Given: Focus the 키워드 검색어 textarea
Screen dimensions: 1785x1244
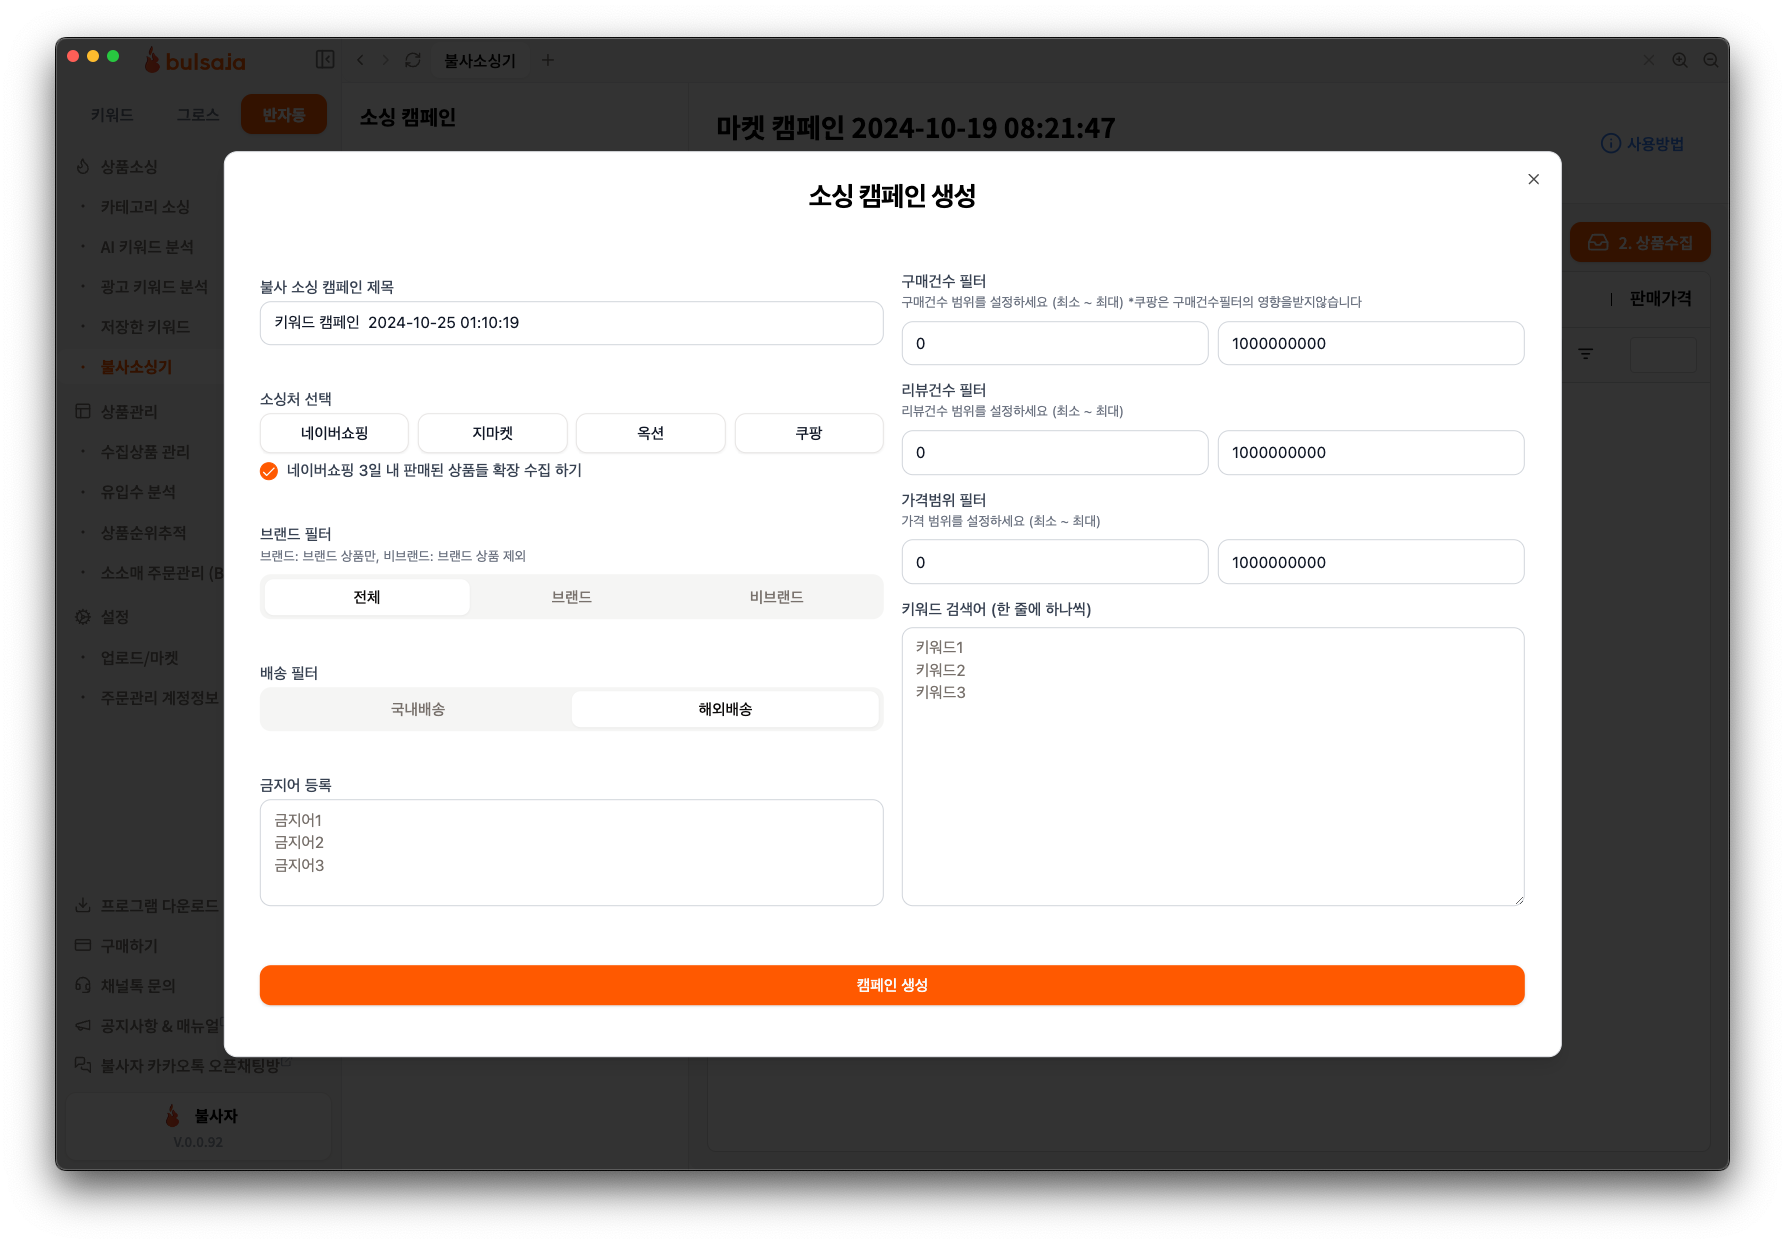Looking at the screenshot, I should pos(1213,767).
